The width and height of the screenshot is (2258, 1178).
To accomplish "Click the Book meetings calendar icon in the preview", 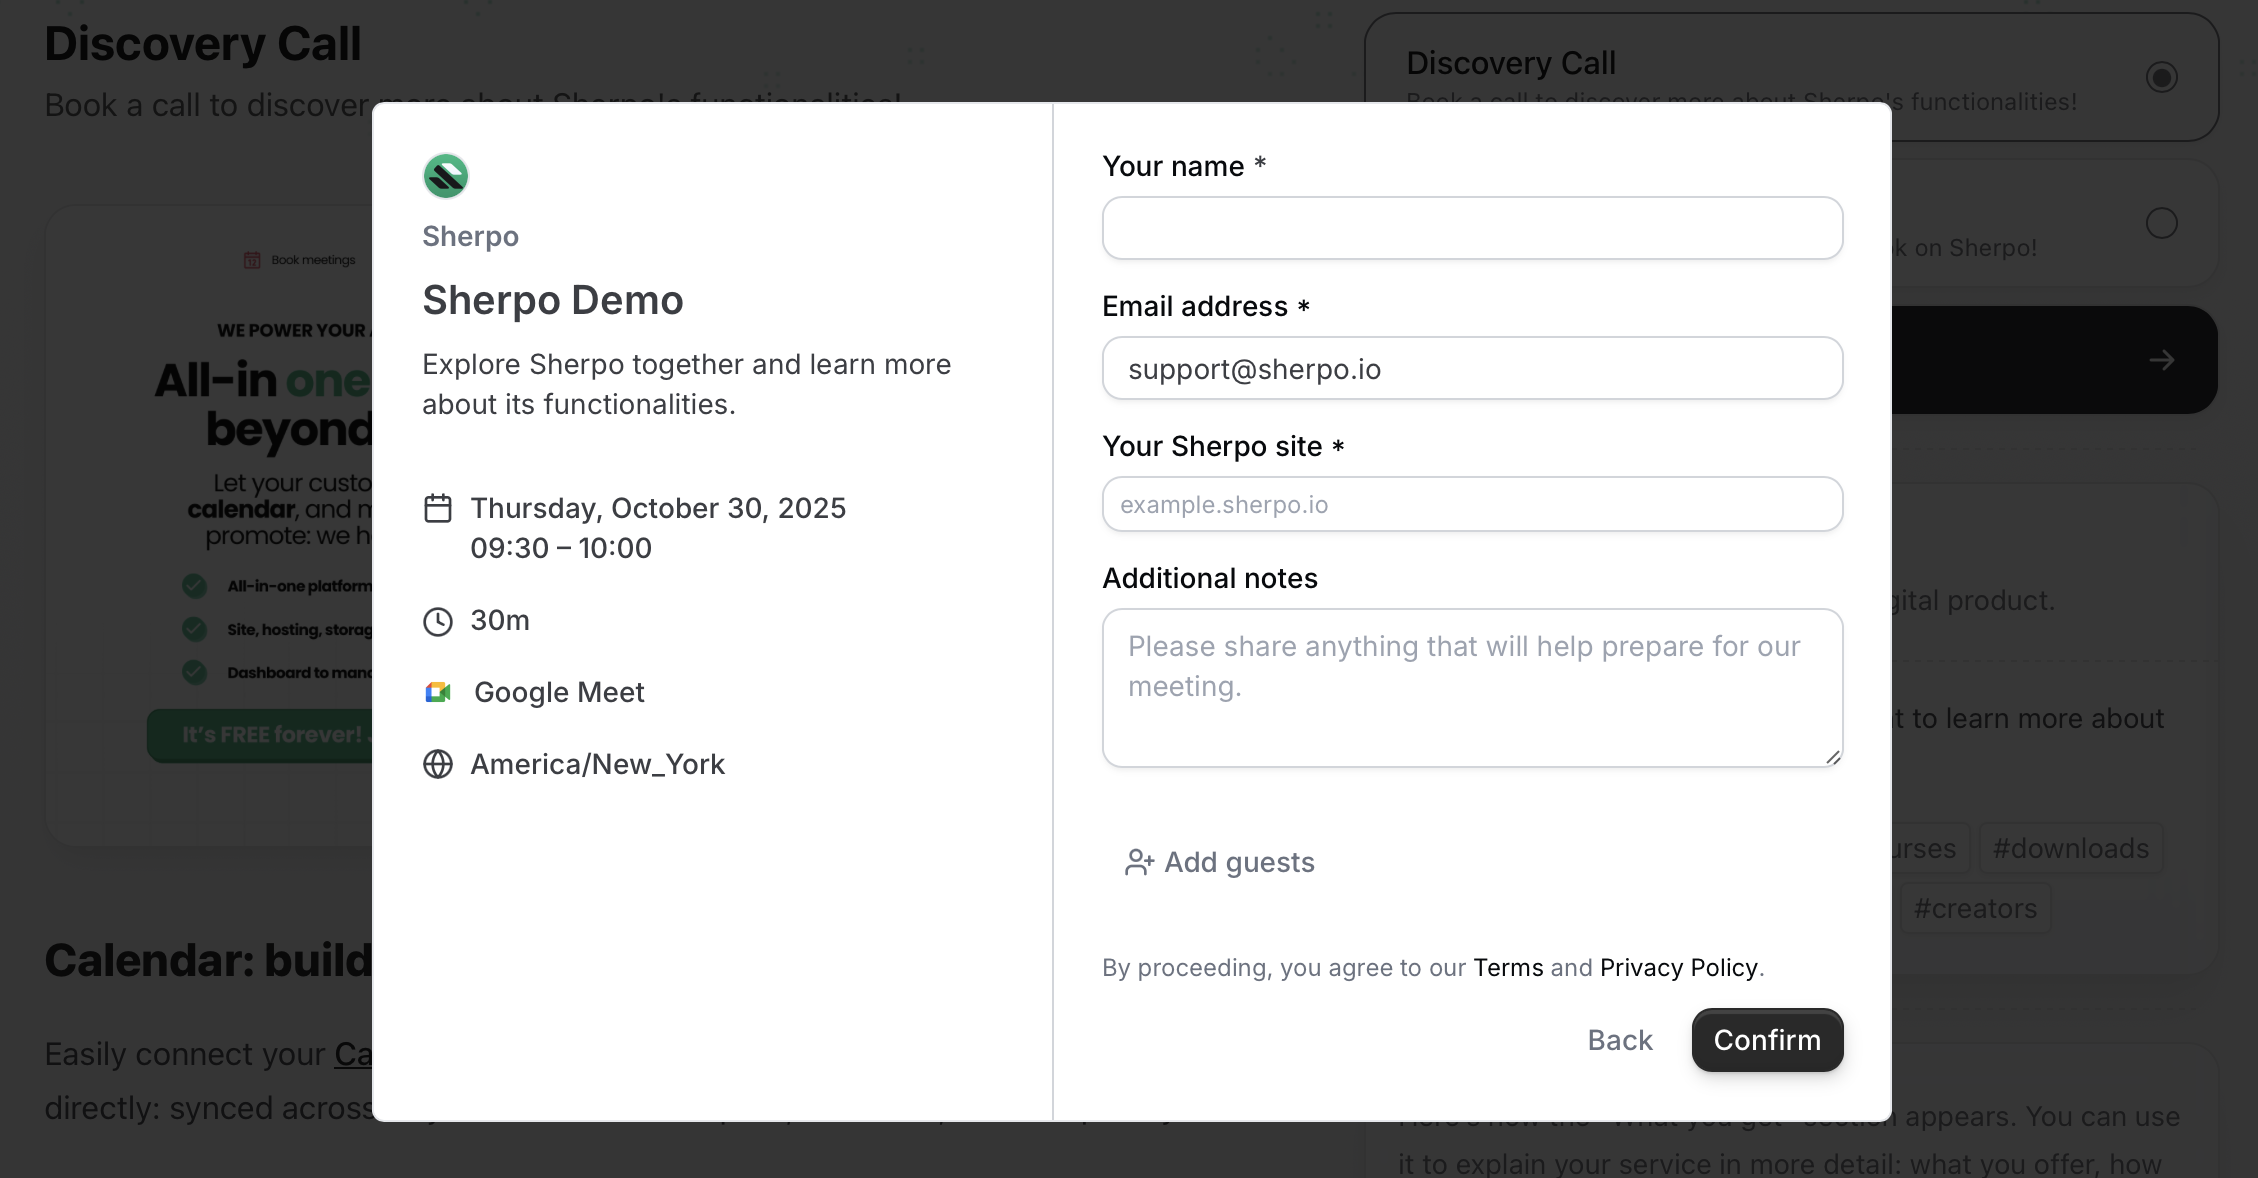I will pyautogui.click(x=251, y=259).
